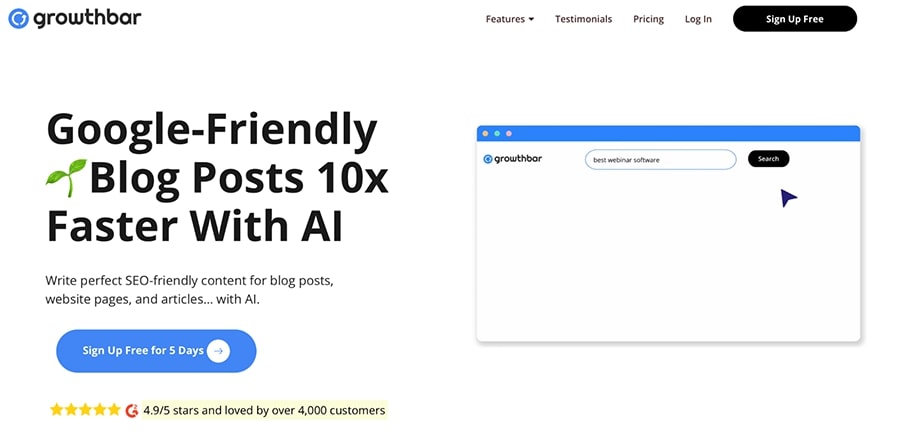Click the 'best webinar software' search field

point(660,159)
